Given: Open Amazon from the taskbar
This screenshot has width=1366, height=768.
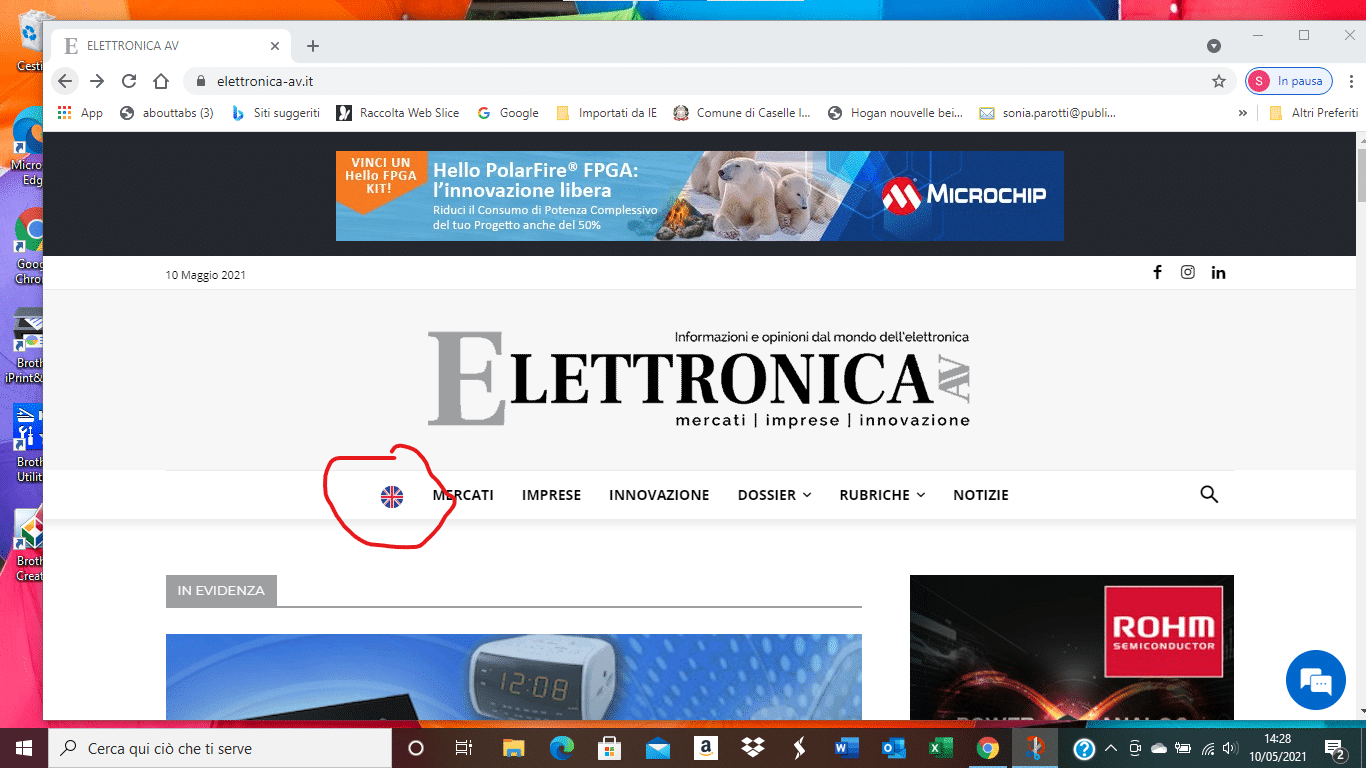Looking at the screenshot, I should tap(705, 748).
